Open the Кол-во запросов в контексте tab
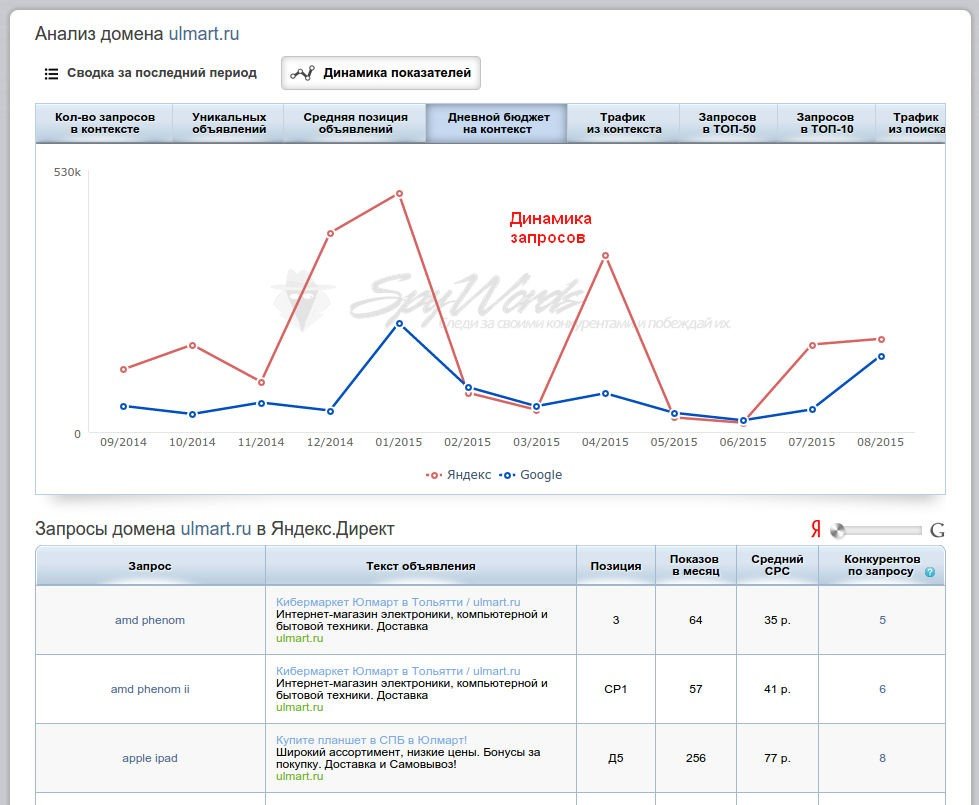This screenshot has height=805, width=979. coord(105,123)
